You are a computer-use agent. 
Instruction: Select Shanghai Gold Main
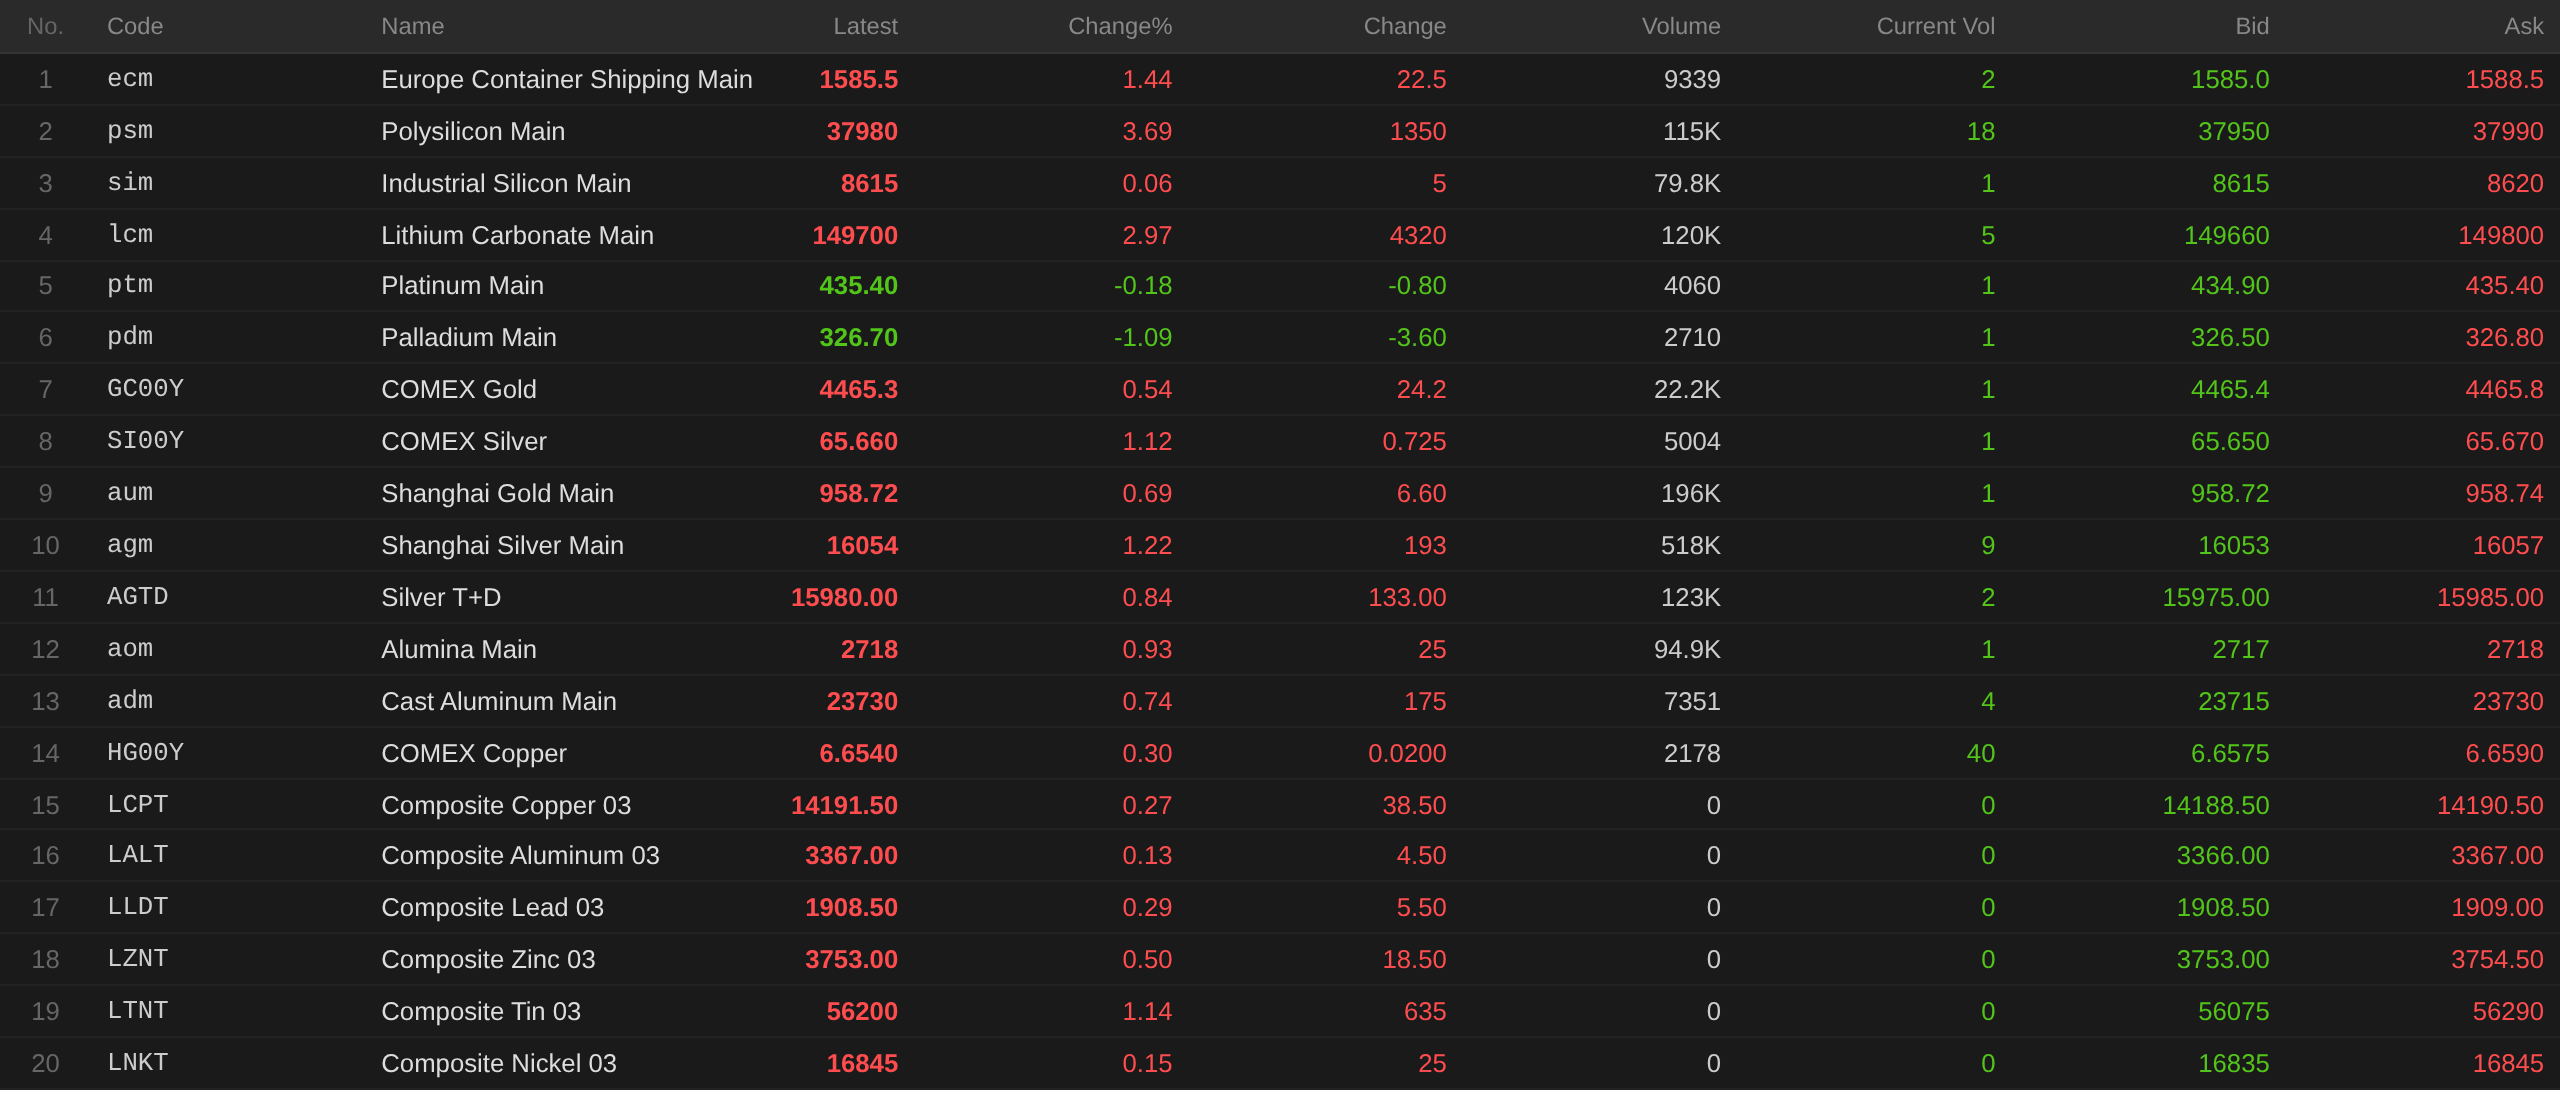pyautogui.click(x=1280, y=493)
